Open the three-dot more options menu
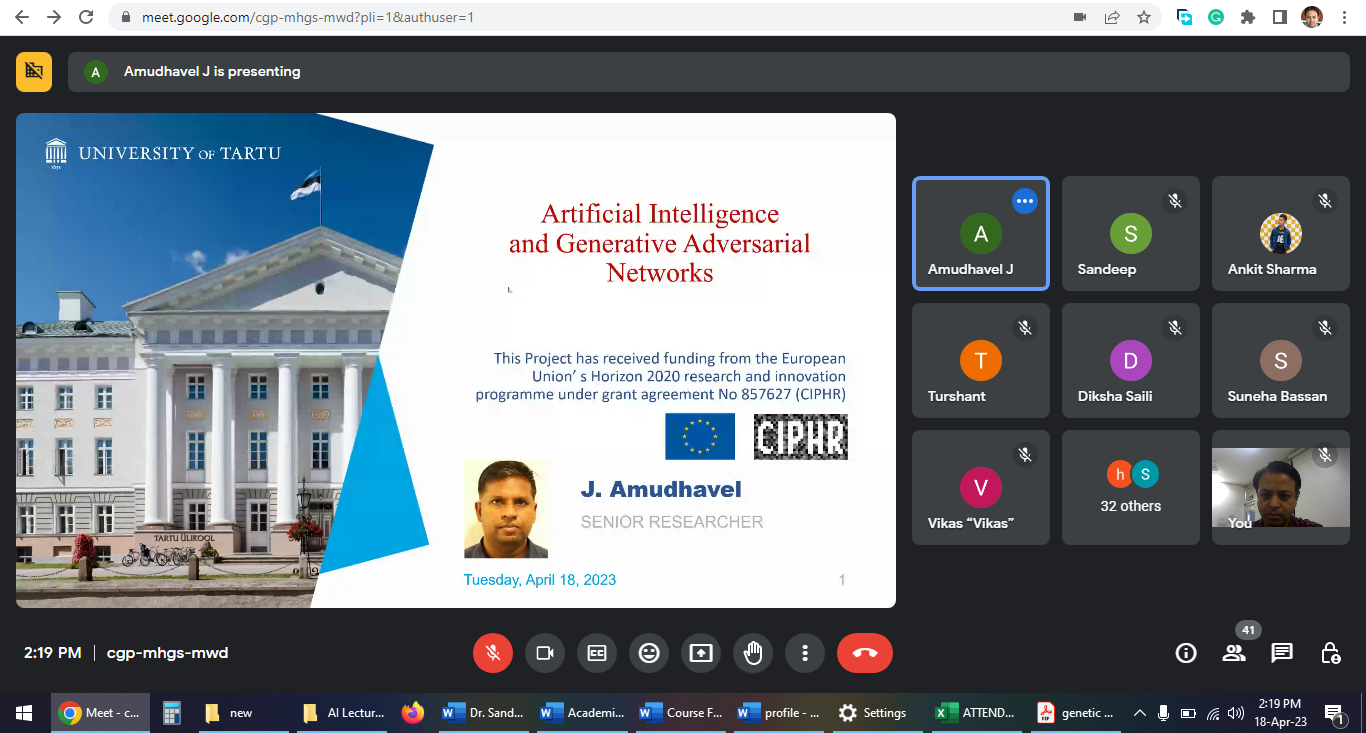This screenshot has height=733, width=1366. point(805,653)
